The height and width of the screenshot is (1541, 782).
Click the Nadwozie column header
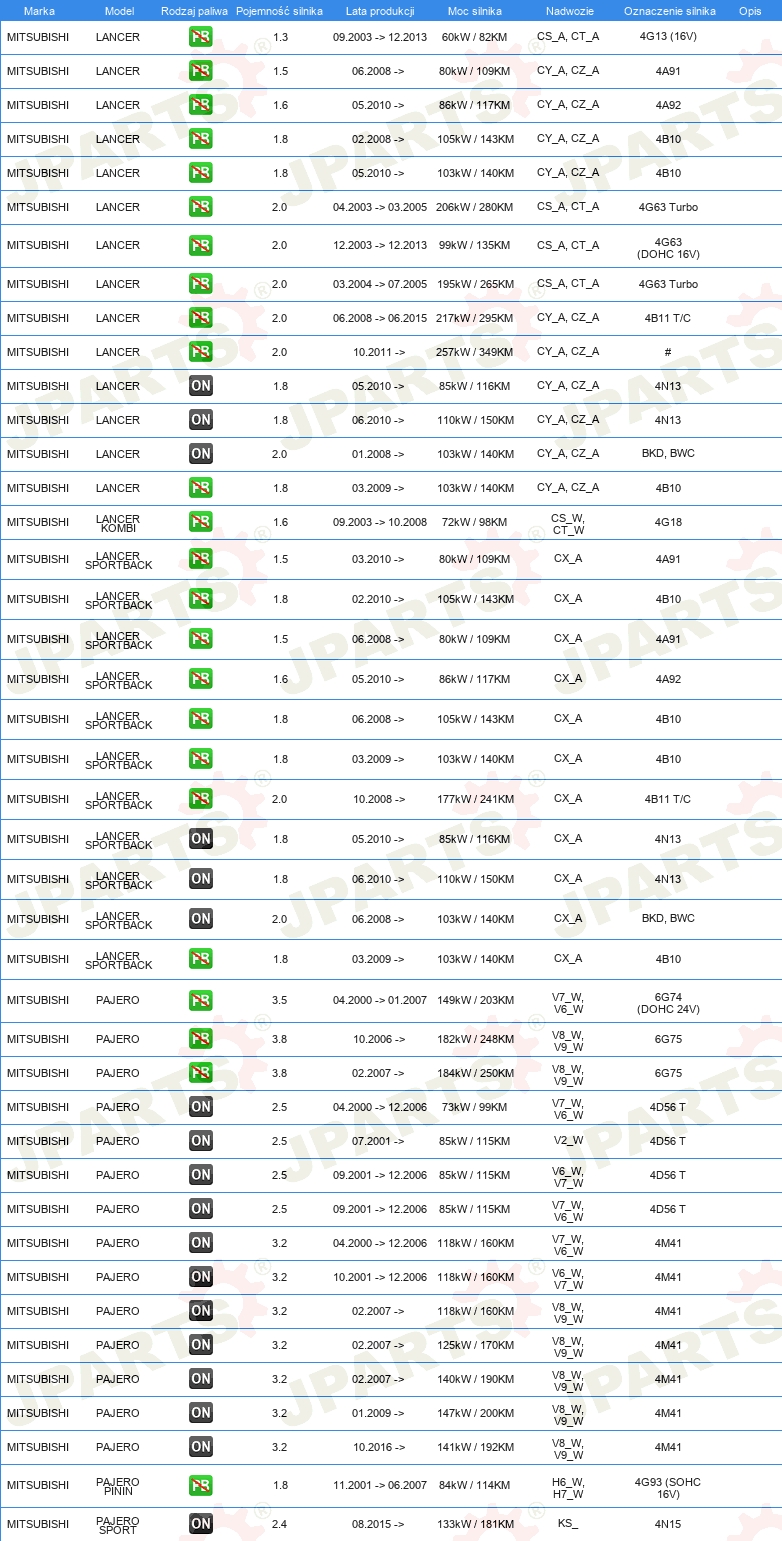[x=569, y=11]
